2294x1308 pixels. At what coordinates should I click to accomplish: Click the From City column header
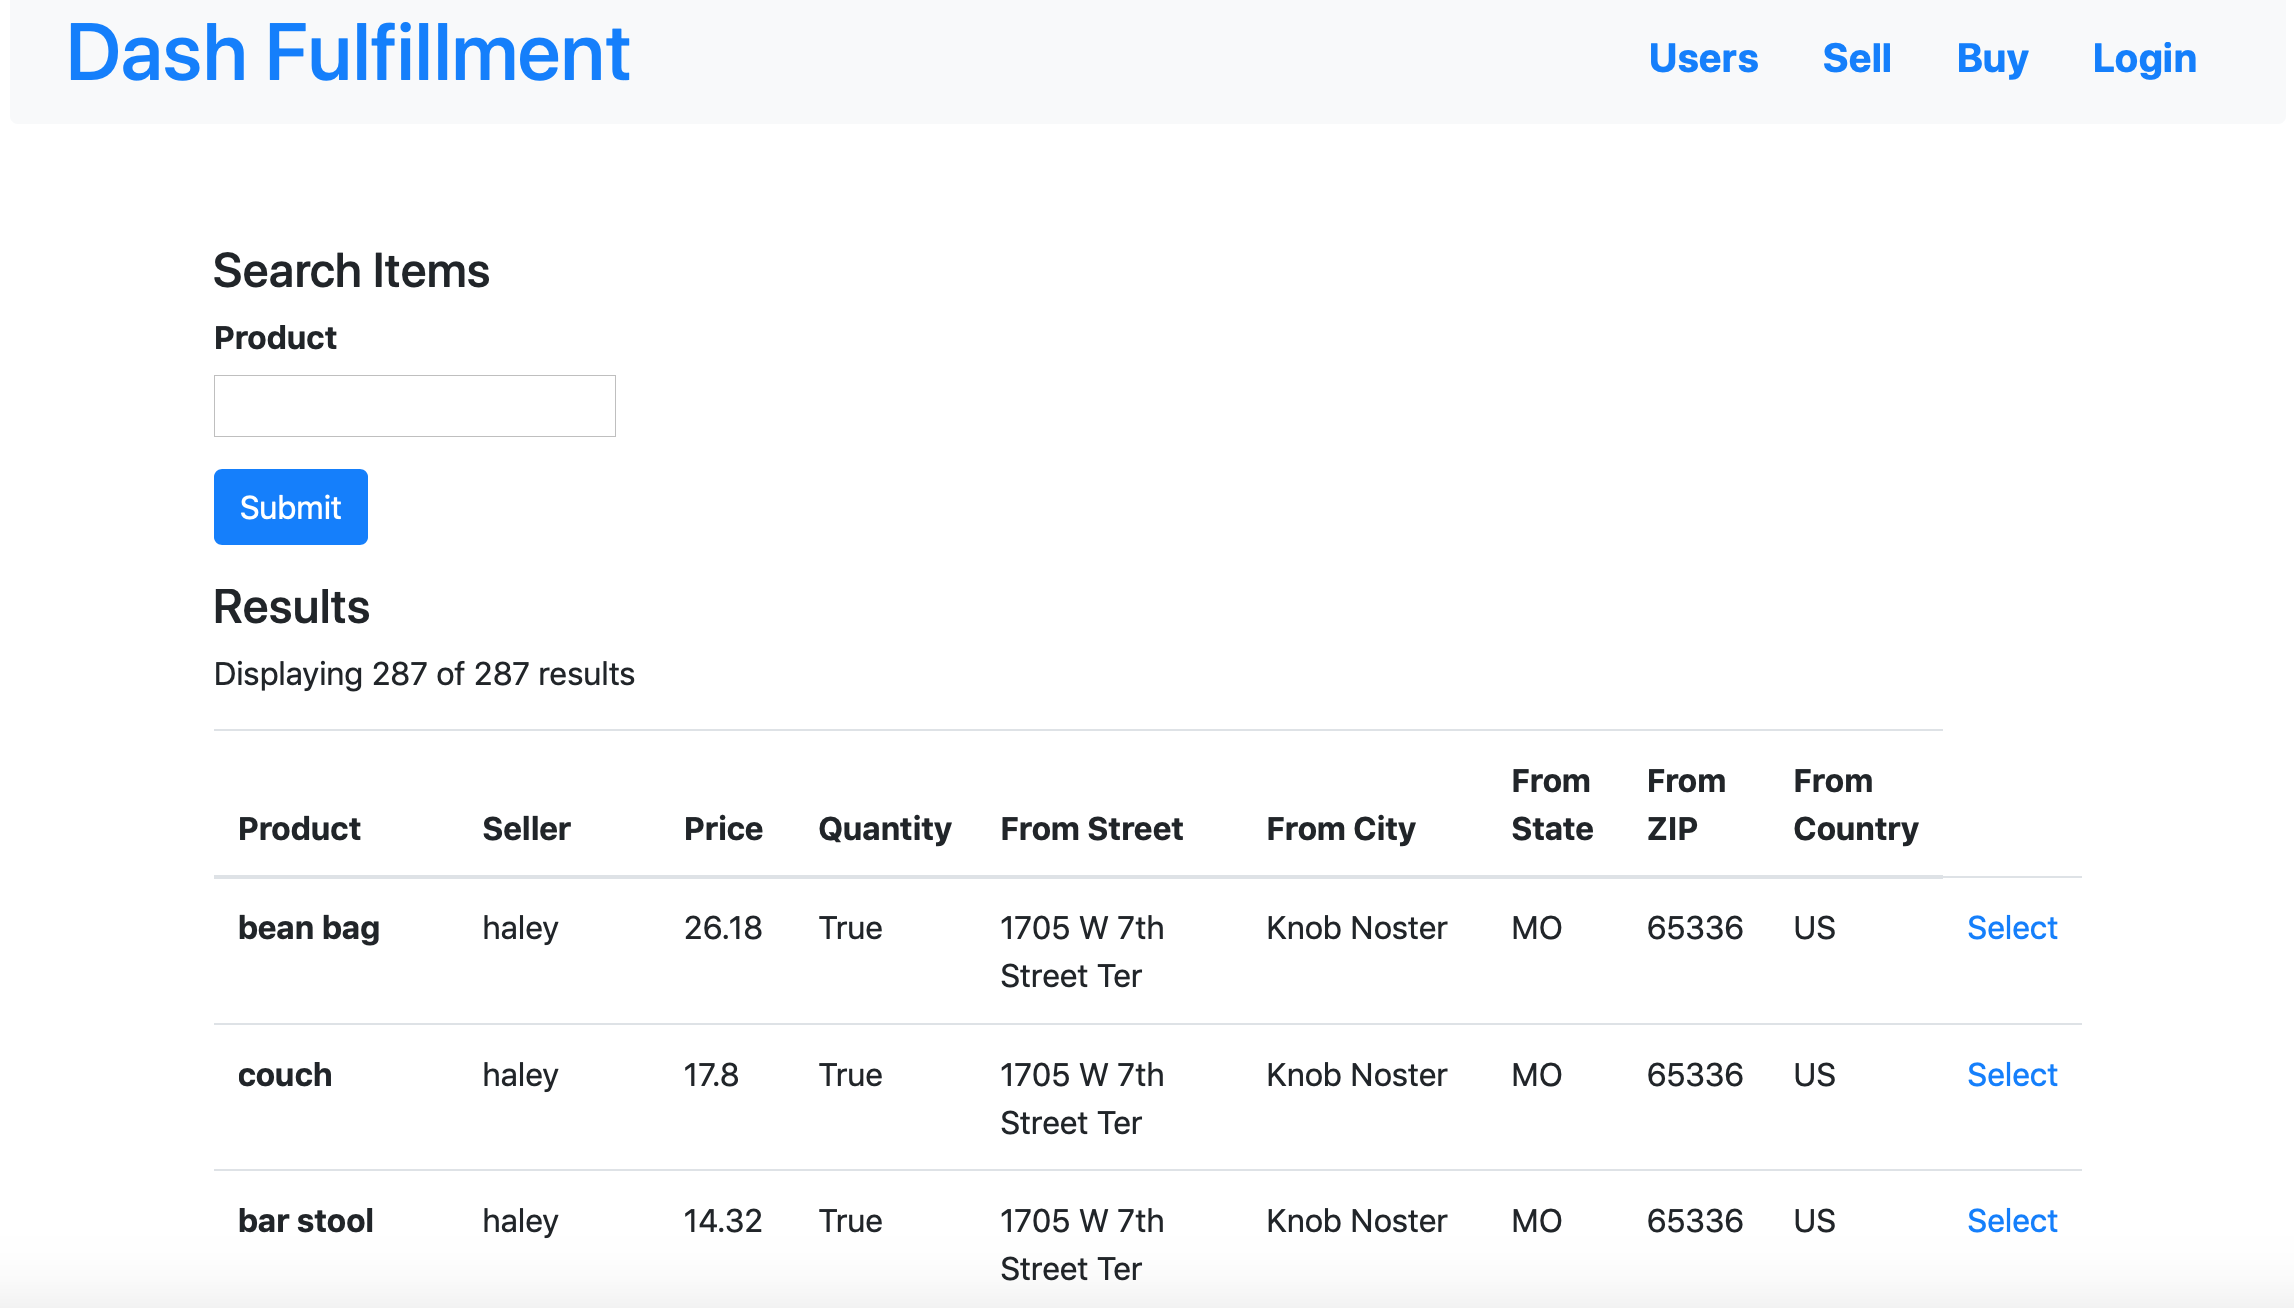click(x=1340, y=829)
